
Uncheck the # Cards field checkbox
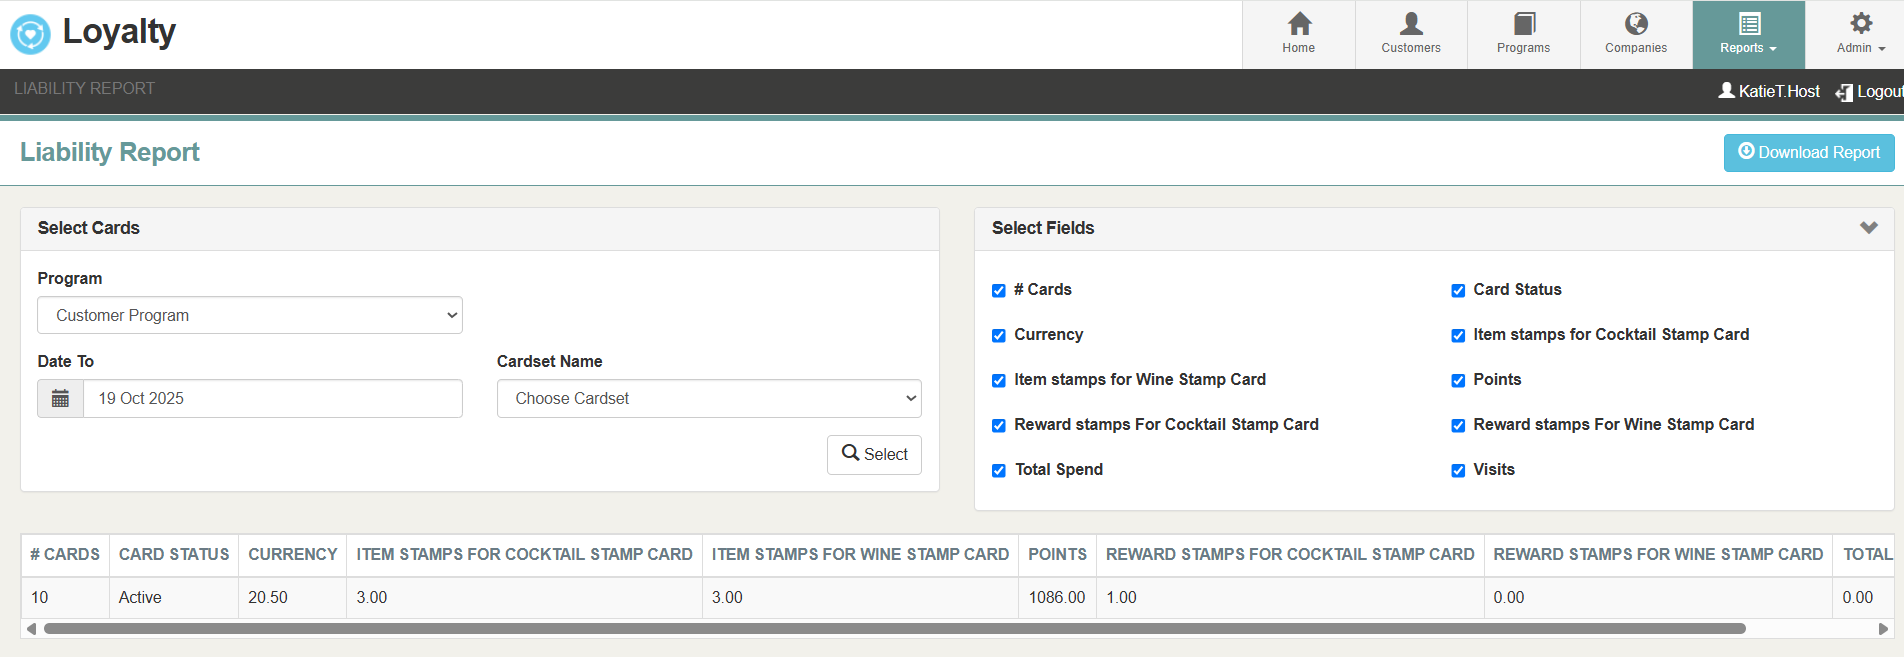click(998, 291)
